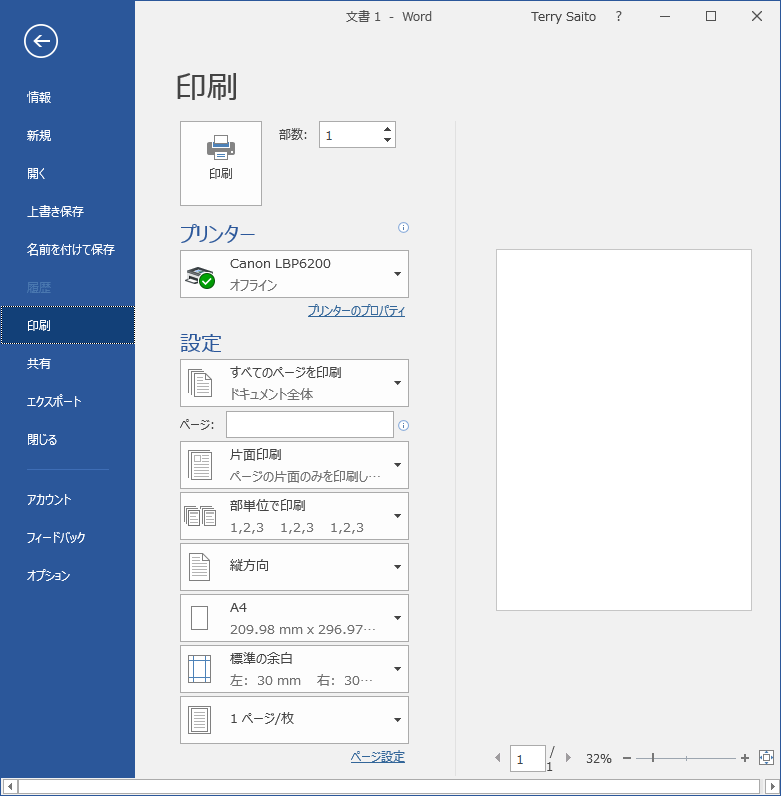781x796 pixels.
Task: Click the current page number field in preview
Action: (x=528, y=758)
